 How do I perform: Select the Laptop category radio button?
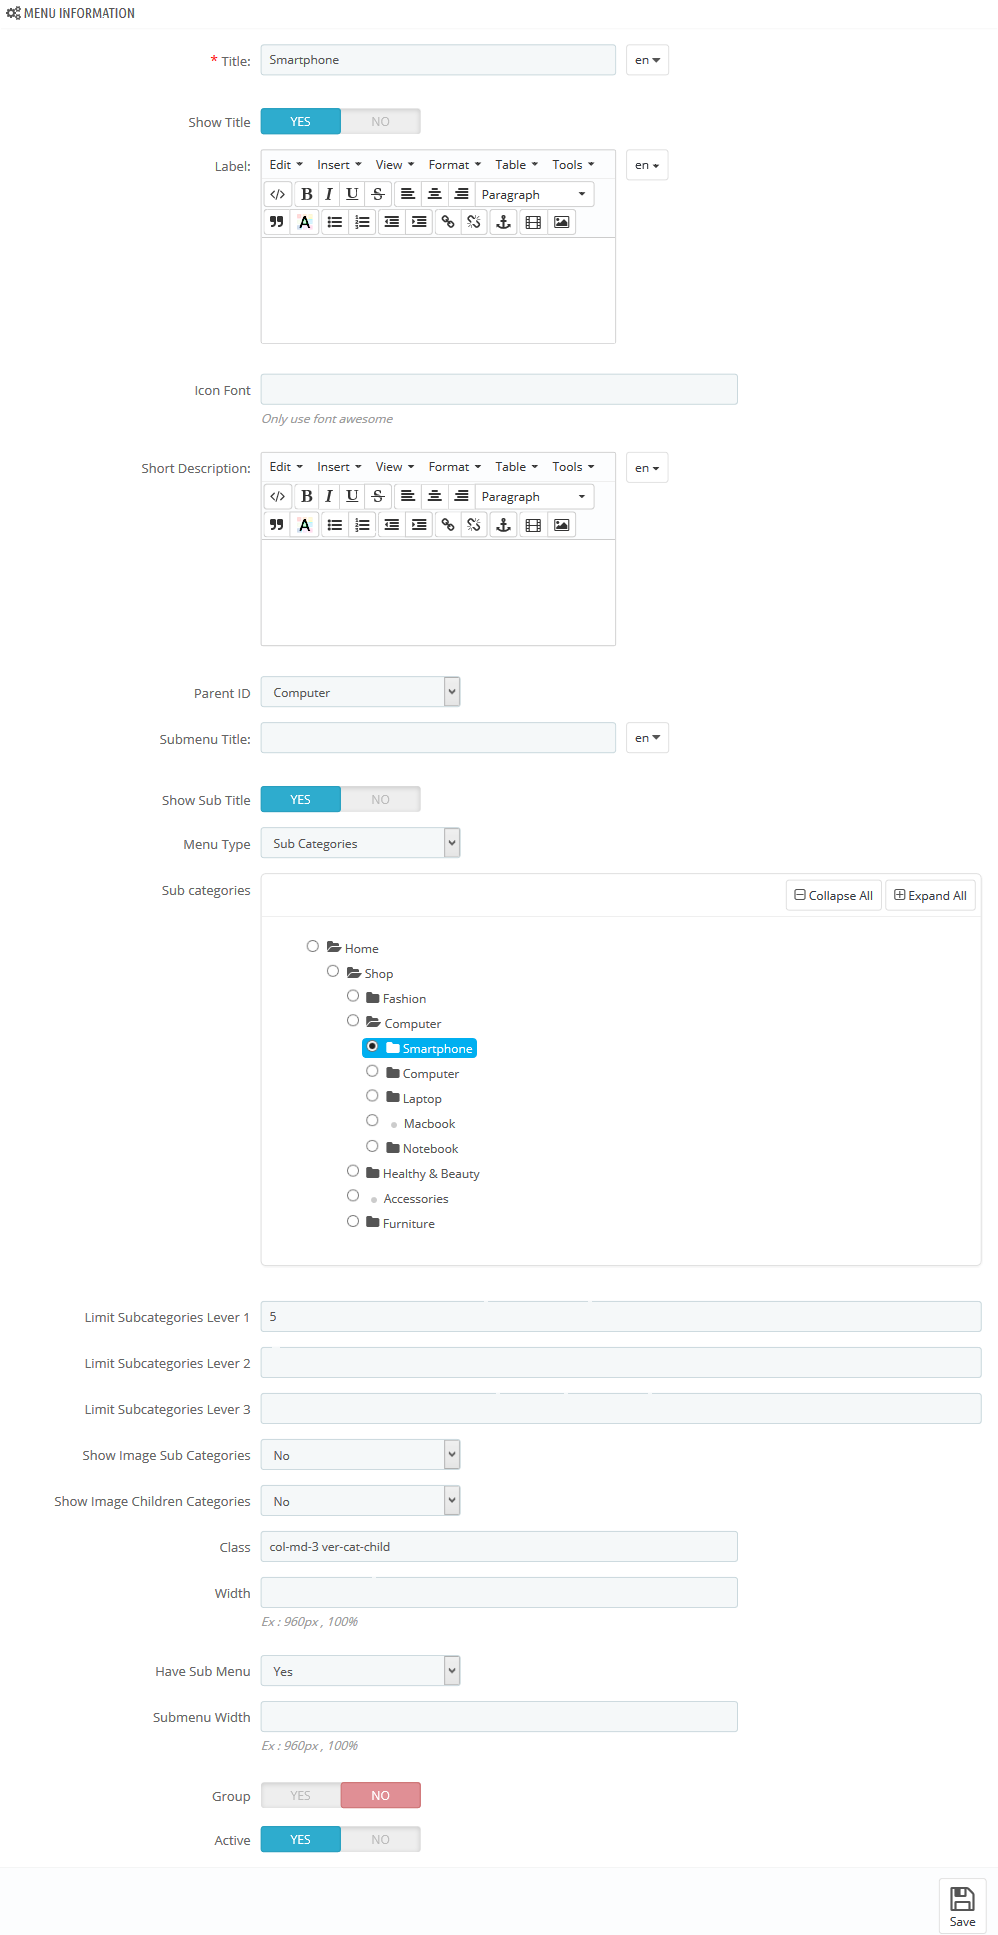tap(372, 1096)
